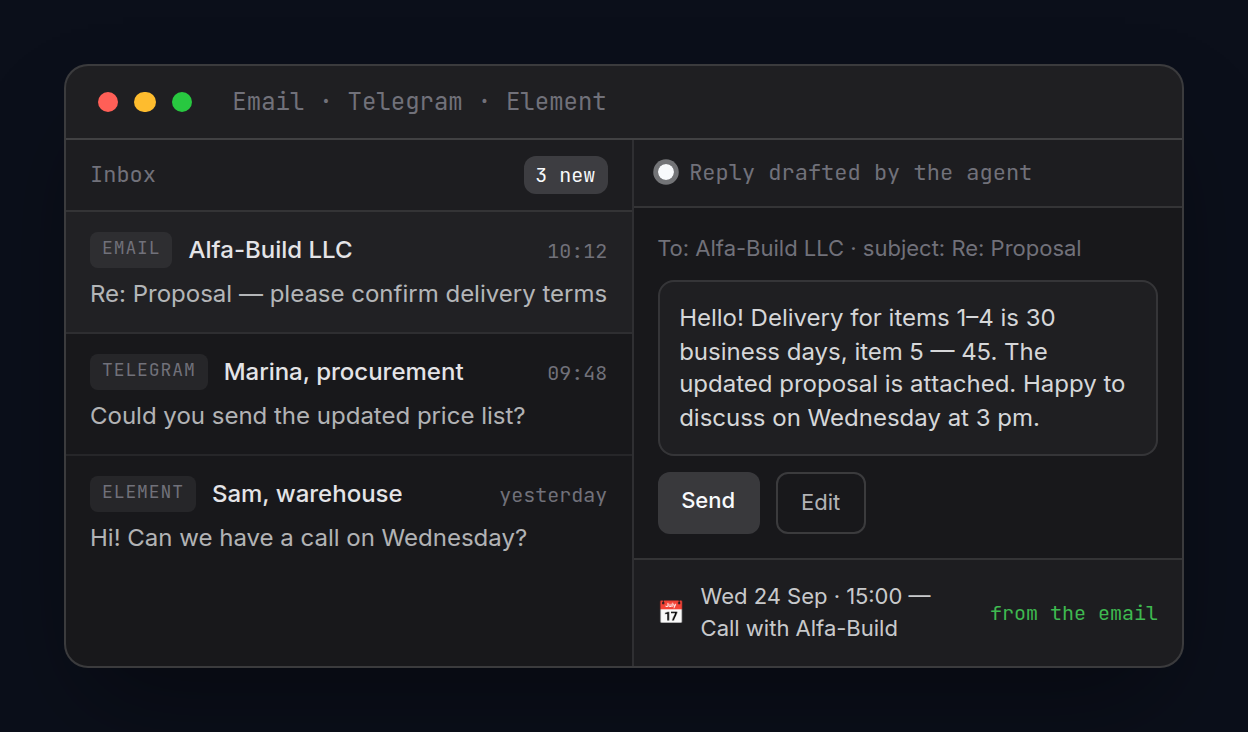Viewport: 1248px width, 732px height.
Task: Click the green maximize window dot
Action: [x=182, y=102]
